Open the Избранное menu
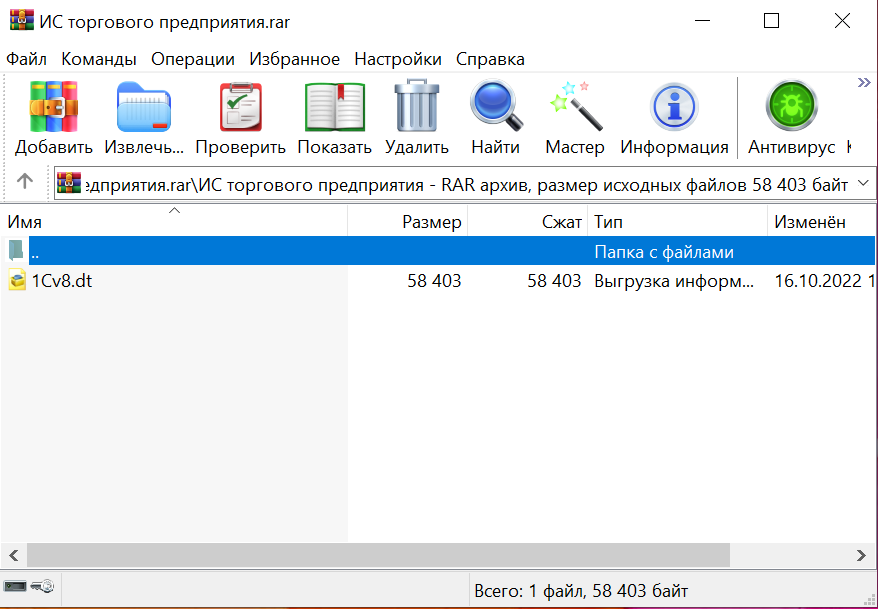The width and height of the screenshot is (878, 609). pos(294,59)
